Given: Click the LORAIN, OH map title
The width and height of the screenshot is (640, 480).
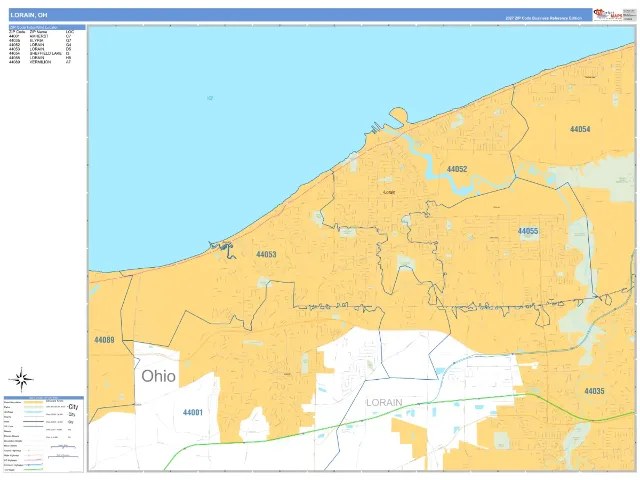Looking at the screenshot, I should click(x=29, y=15).
